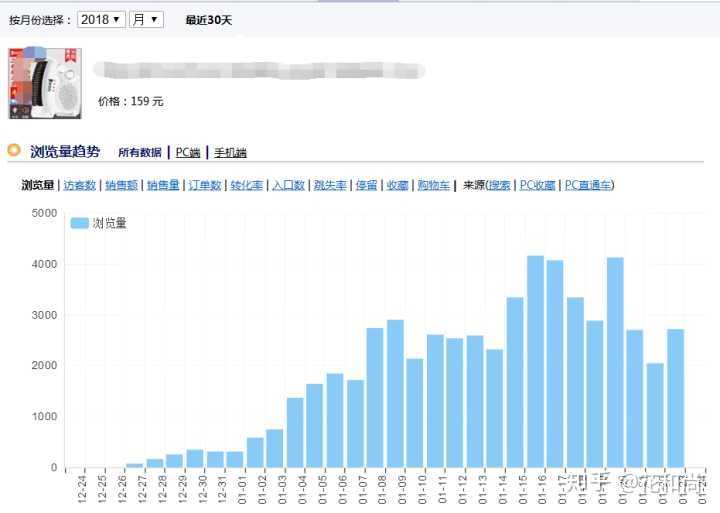Select the 购物车 metric link
720x513 pixels.
point(433,185)
